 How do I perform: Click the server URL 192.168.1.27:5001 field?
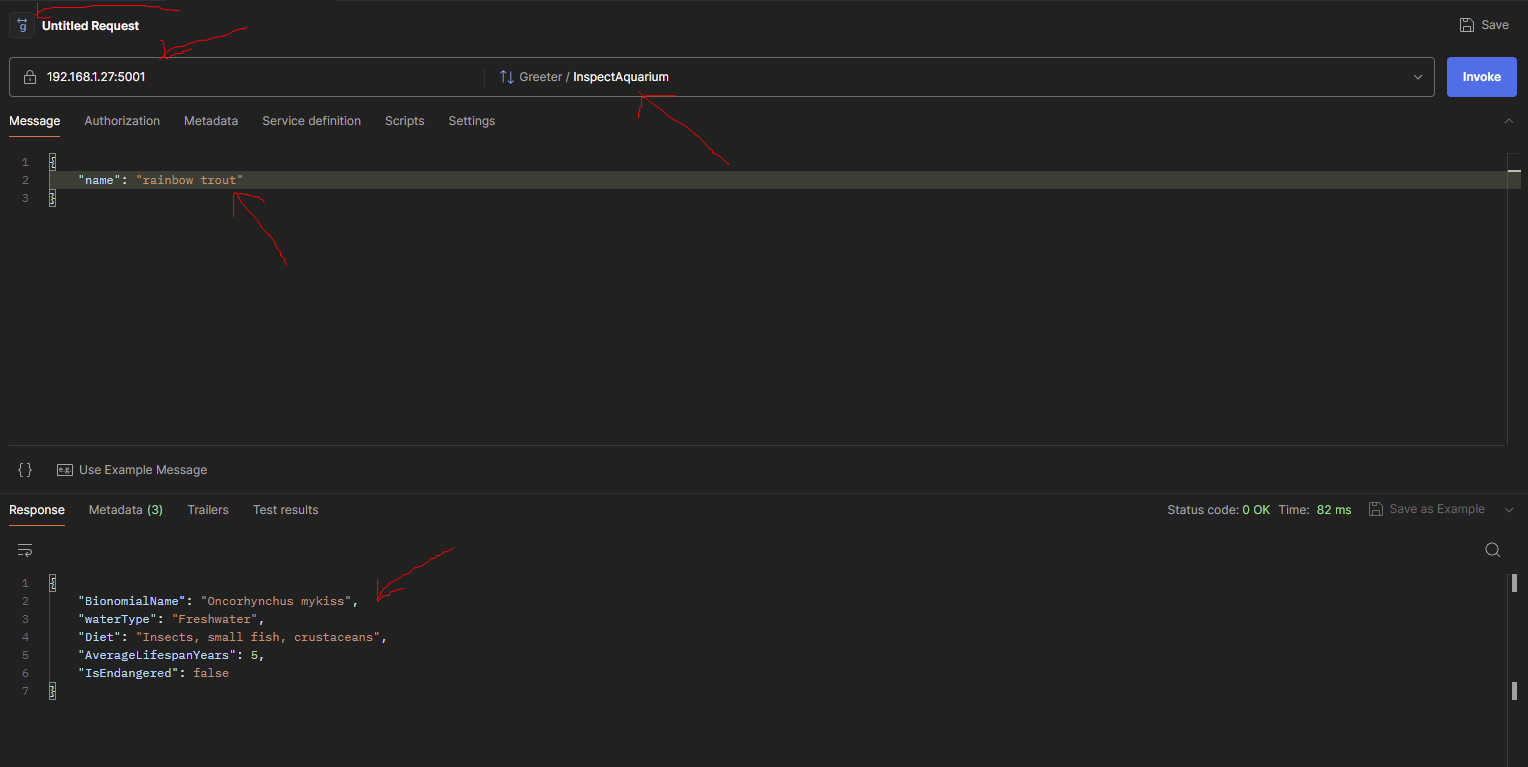246,77
